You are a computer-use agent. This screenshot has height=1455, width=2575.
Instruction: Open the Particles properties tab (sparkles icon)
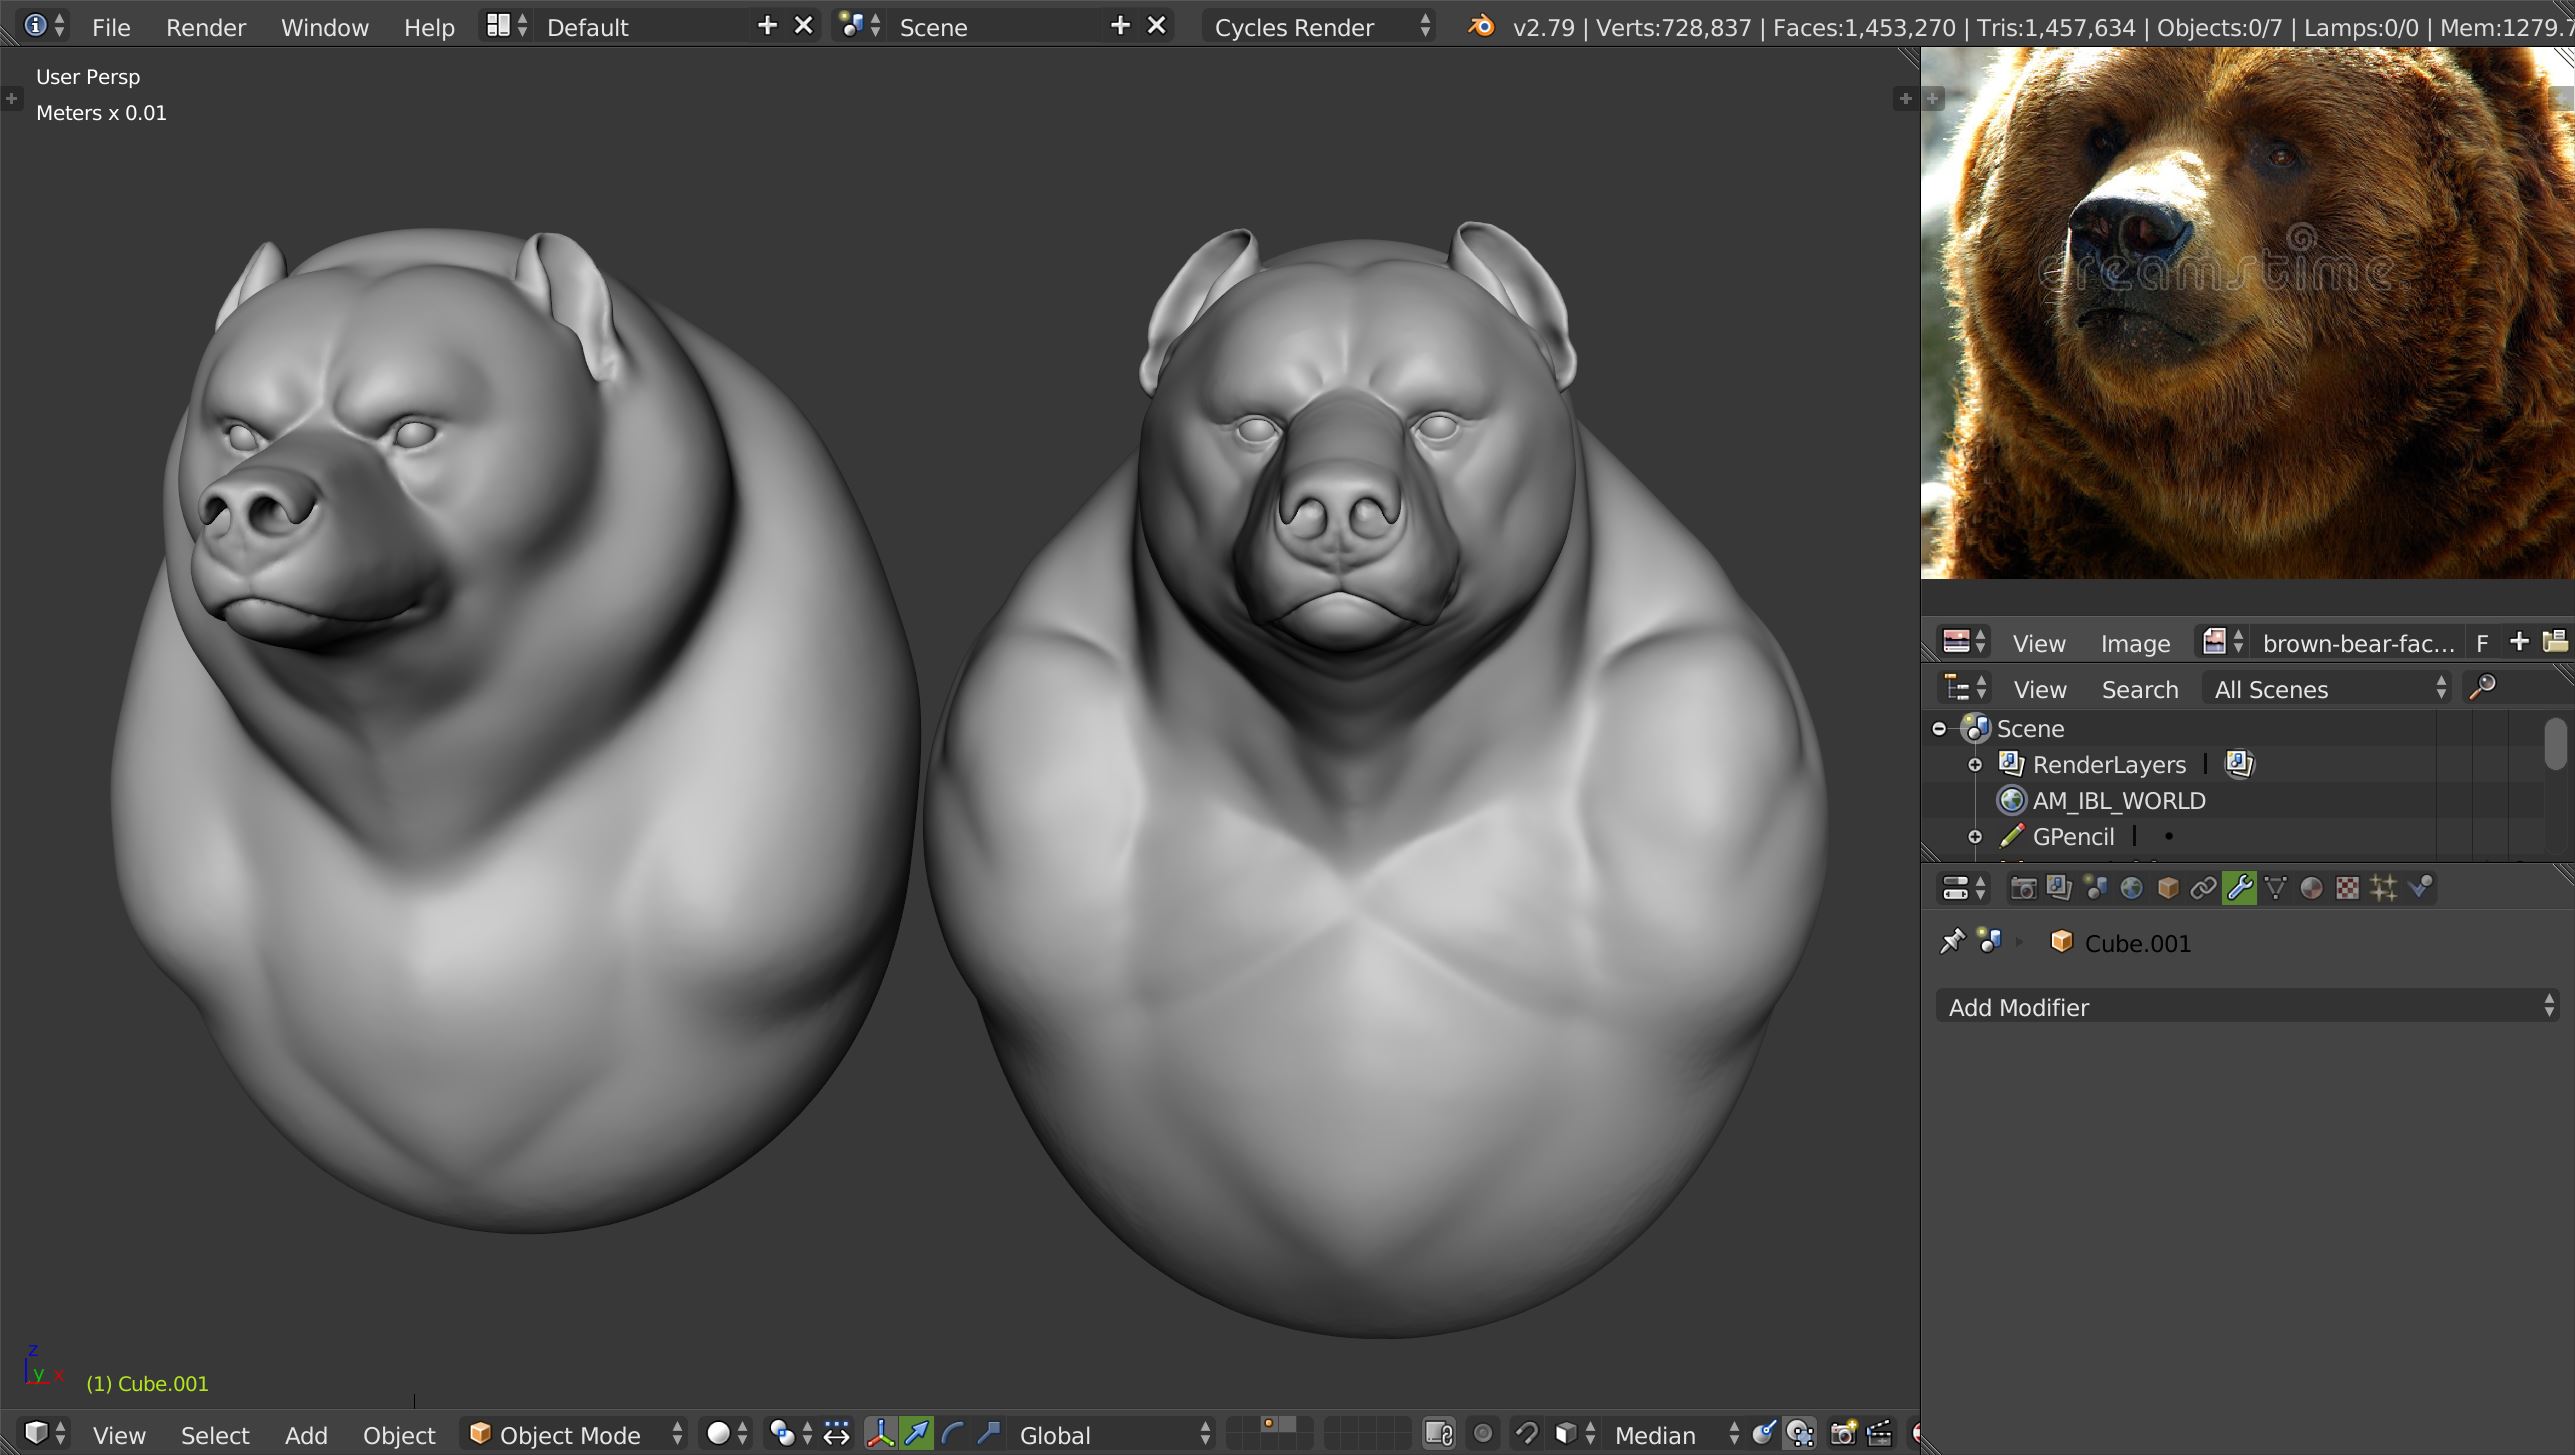[2383, 888]
